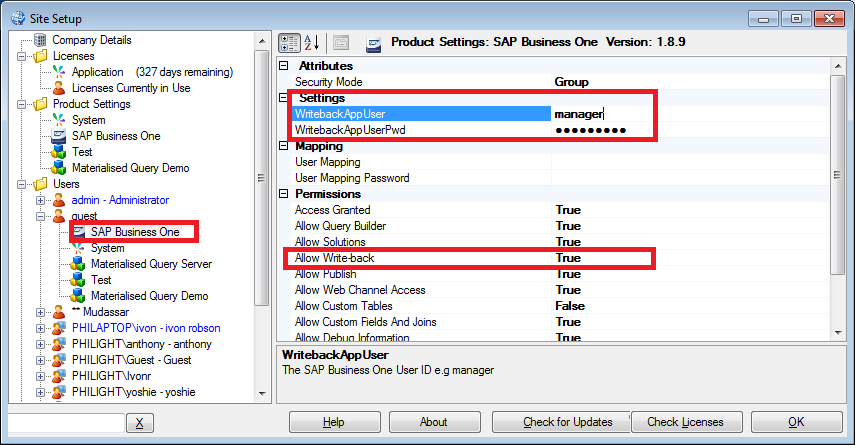Viewport: 855px width, 445px height.
Task: Collapse the Licenses tree node
Action: 21,56
